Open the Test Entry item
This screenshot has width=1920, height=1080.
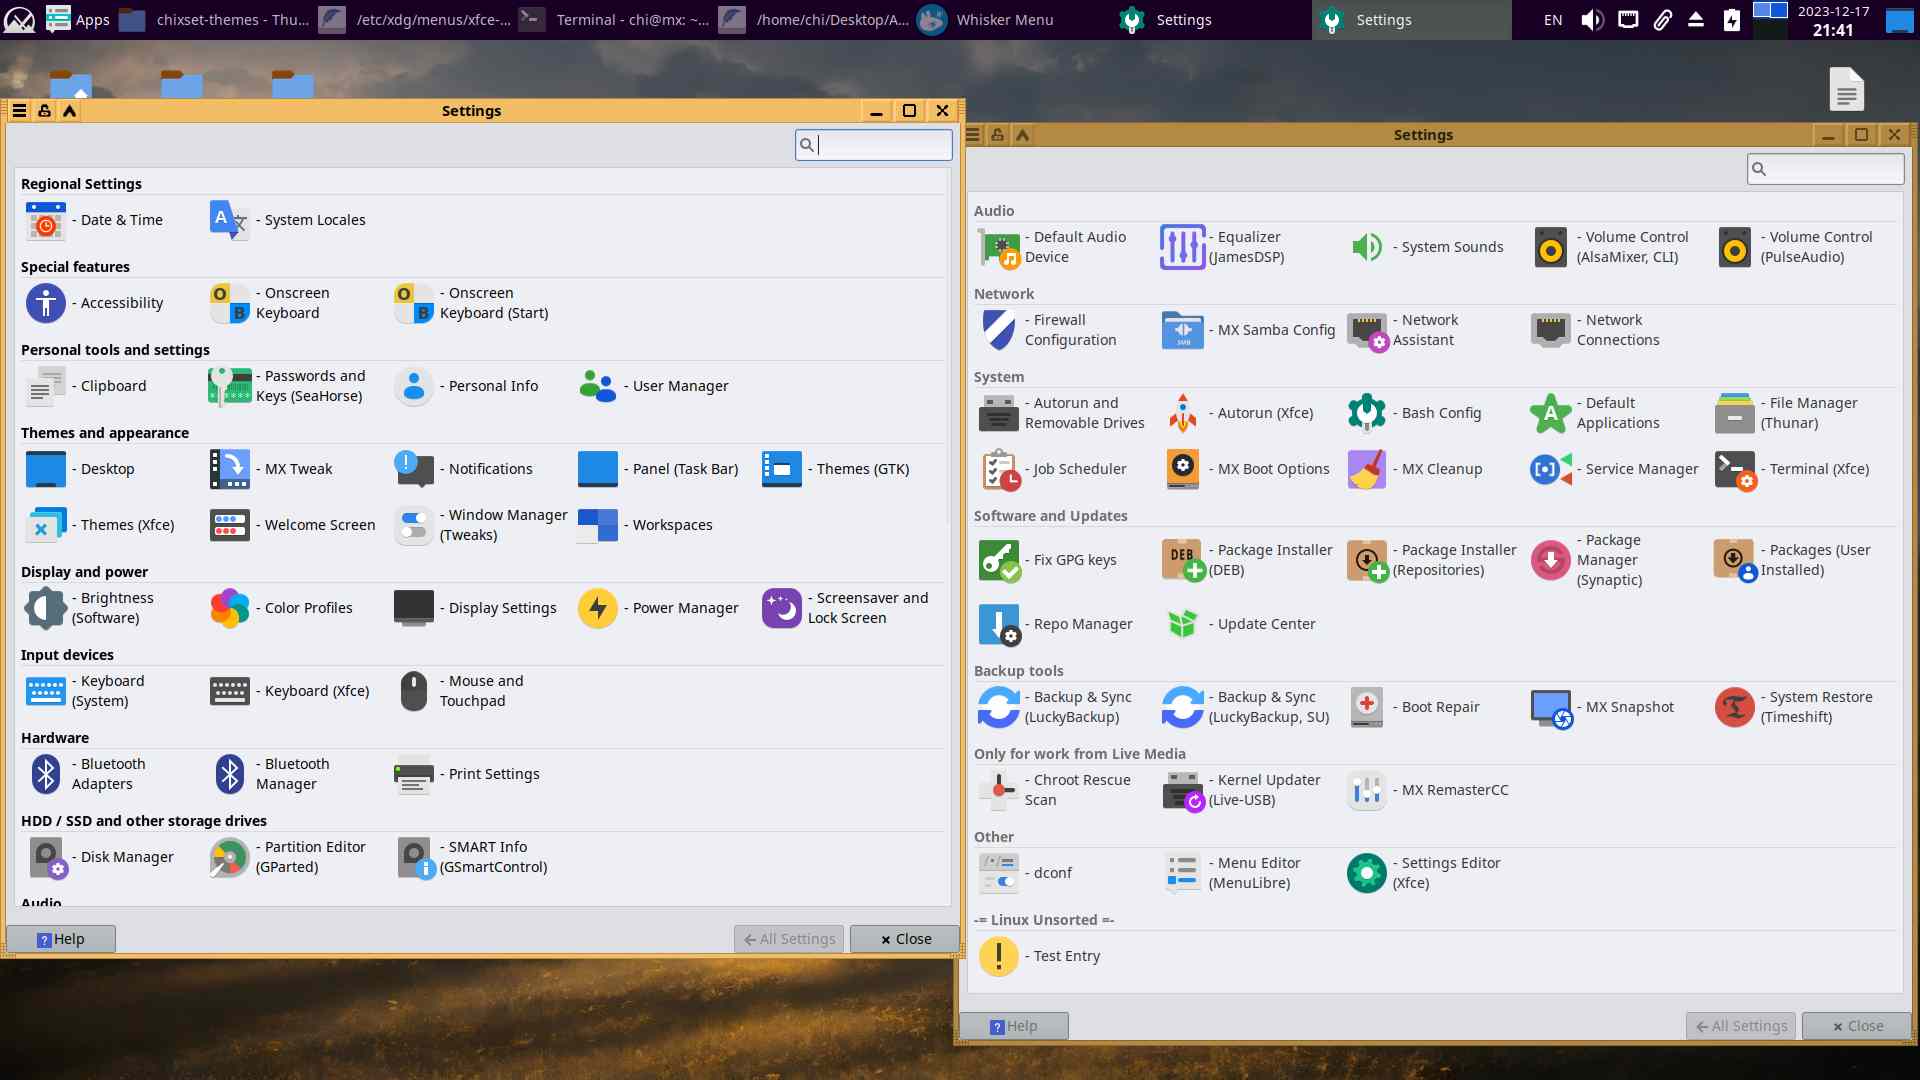coord(998,956)
